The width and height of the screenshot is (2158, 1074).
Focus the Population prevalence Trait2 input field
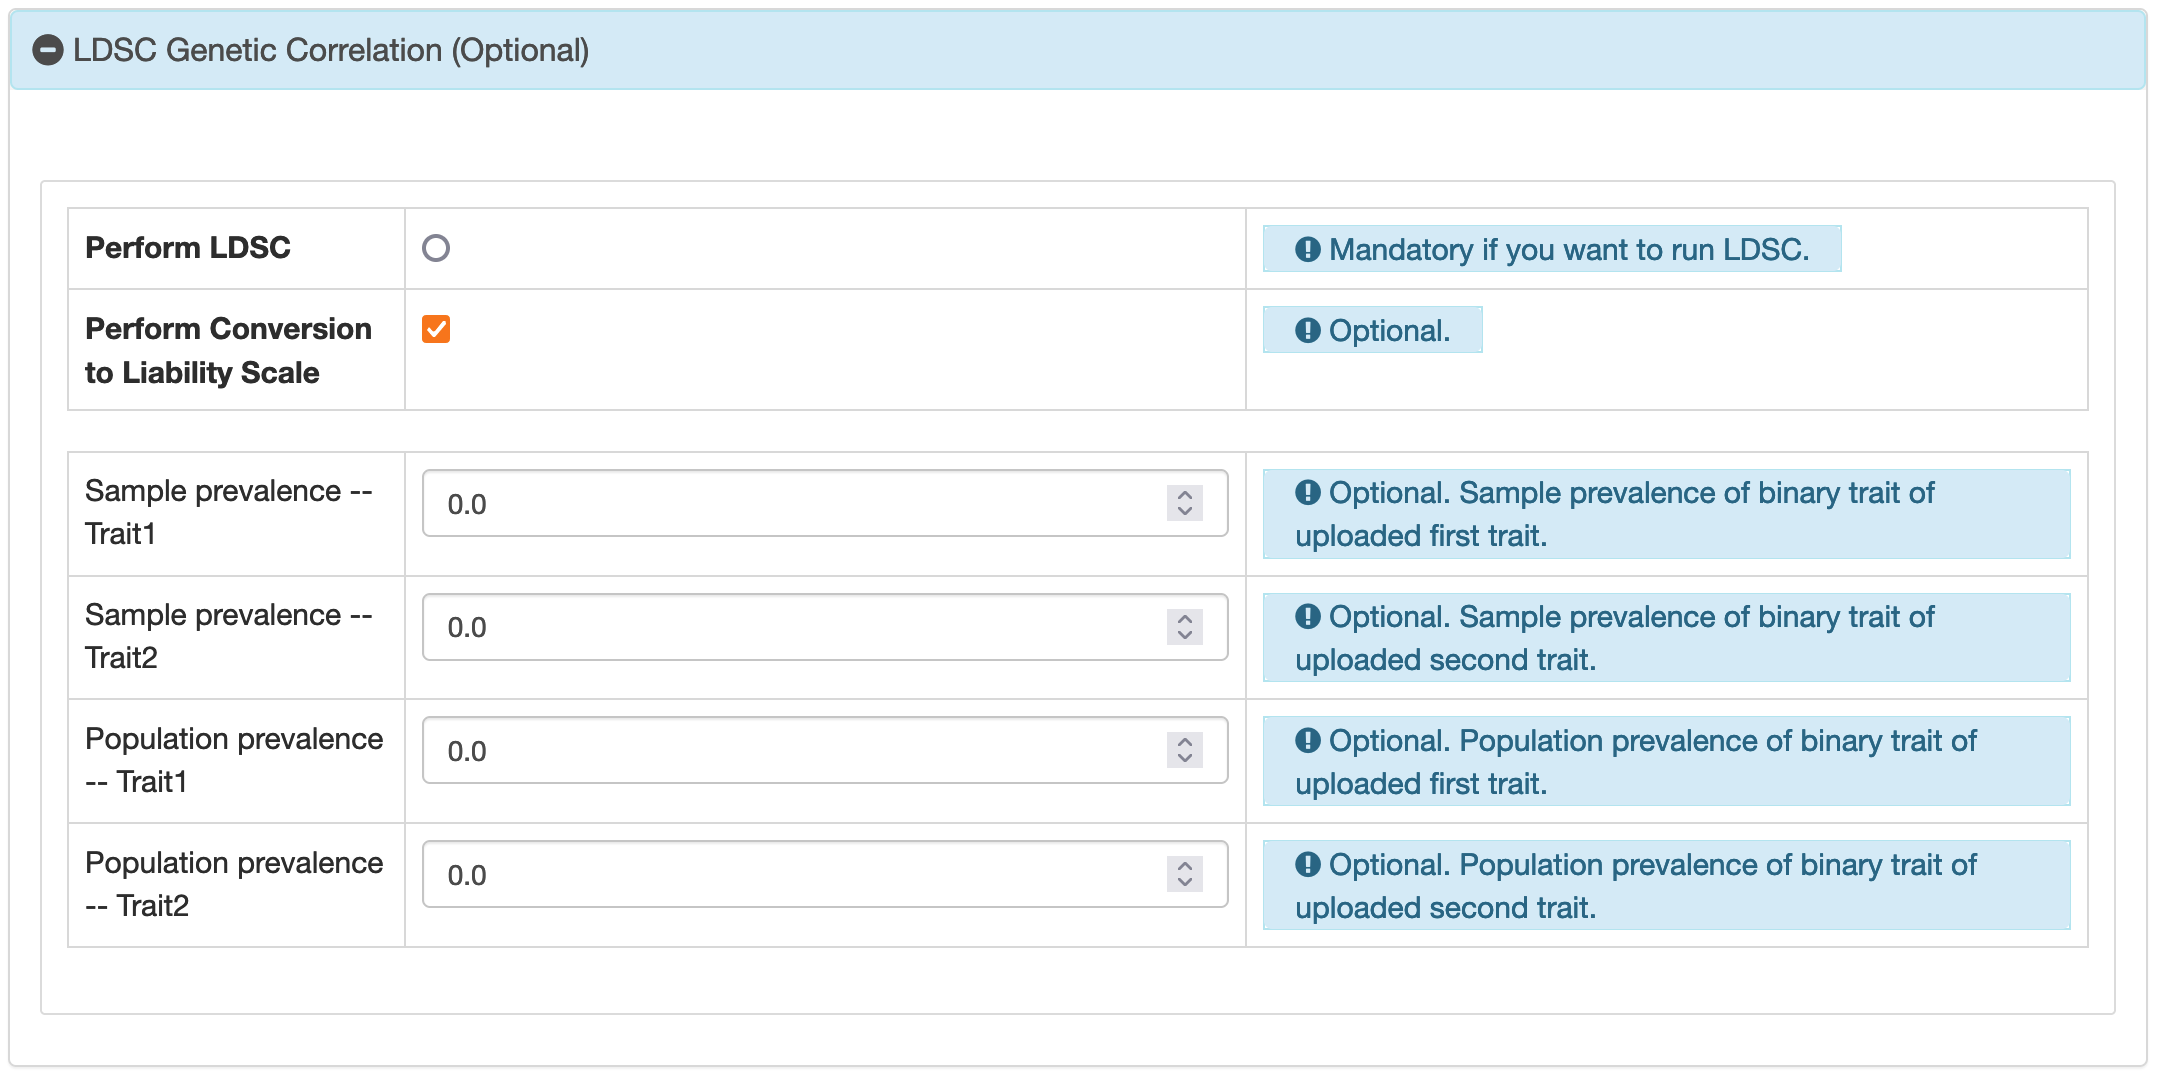point(790,875)
